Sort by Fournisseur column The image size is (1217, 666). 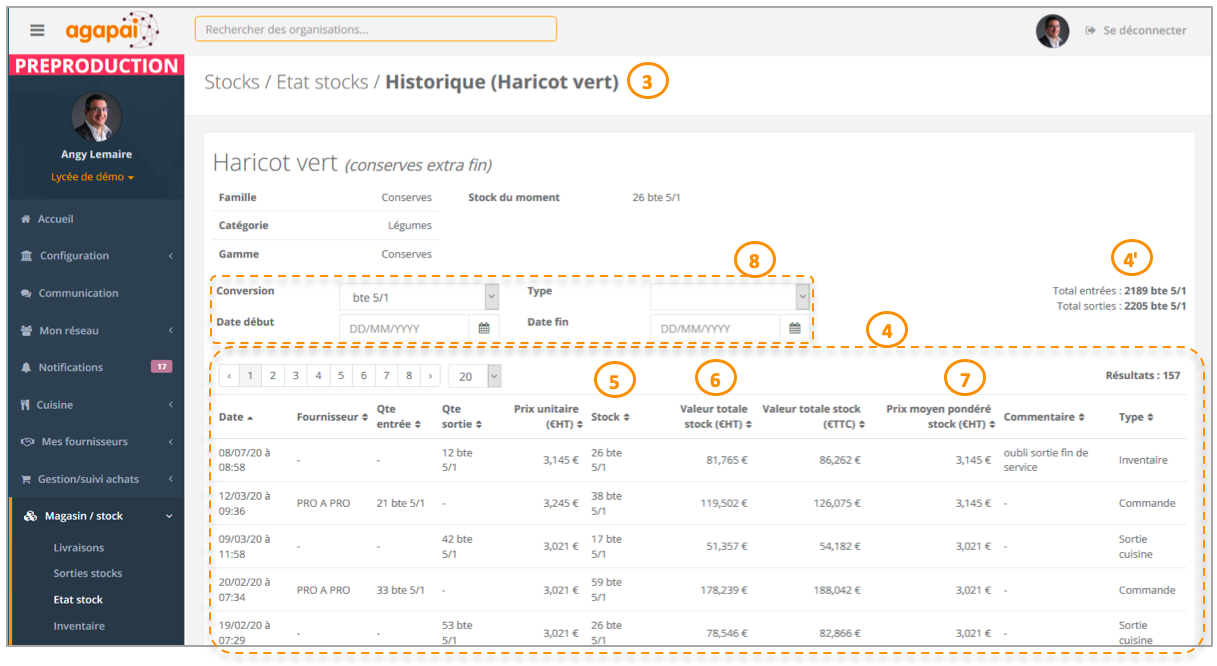coord(332,417)
